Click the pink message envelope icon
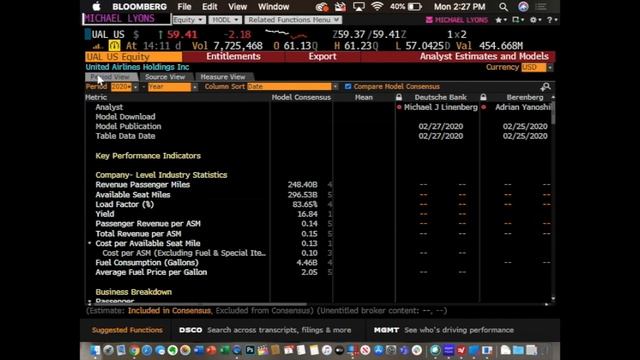Image resolution: width=640 pixels, height=360 pixels. (429, 20)
